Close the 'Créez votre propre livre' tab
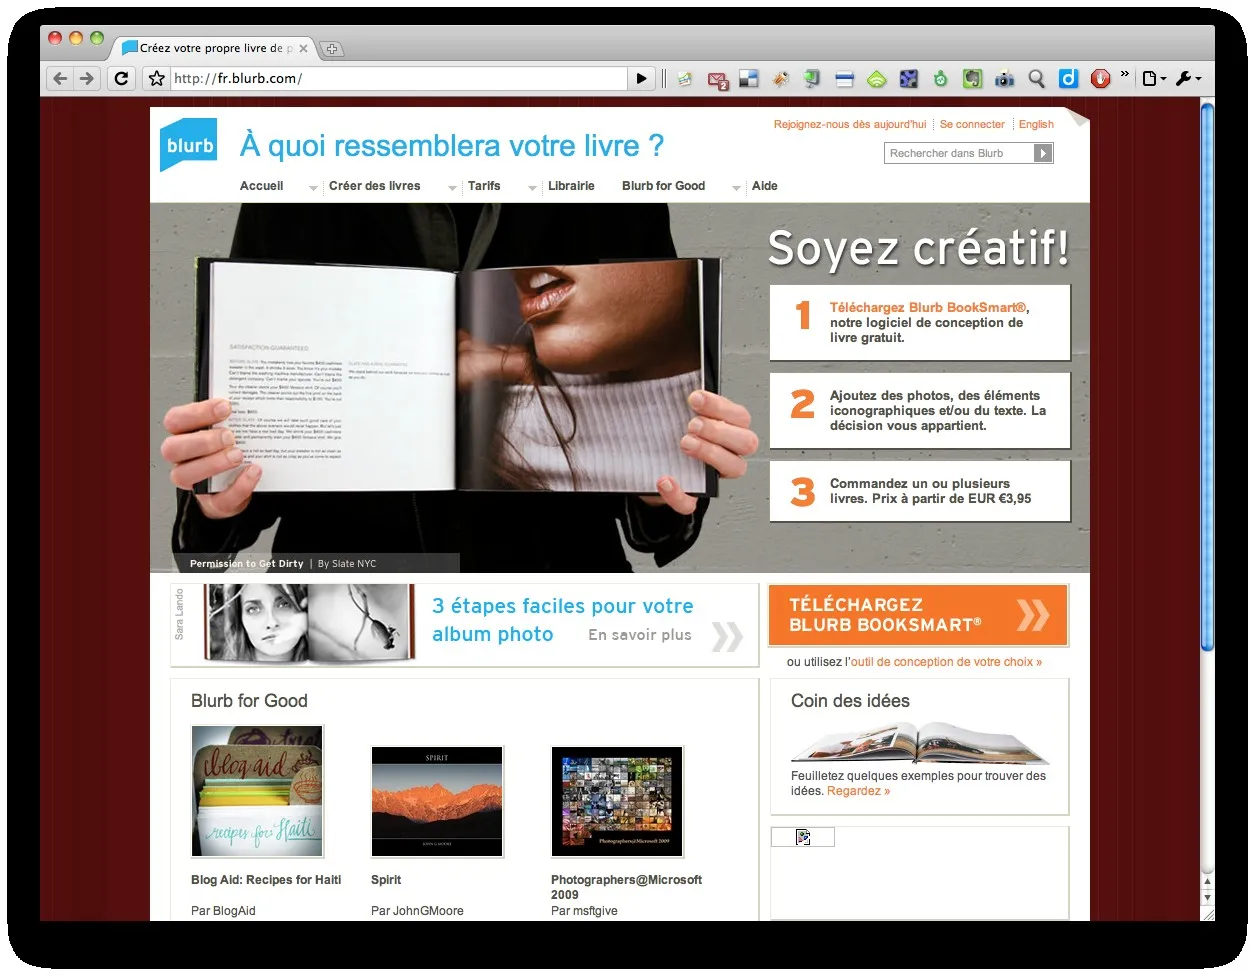The image size is (1255, 976). tap(304, 48)
